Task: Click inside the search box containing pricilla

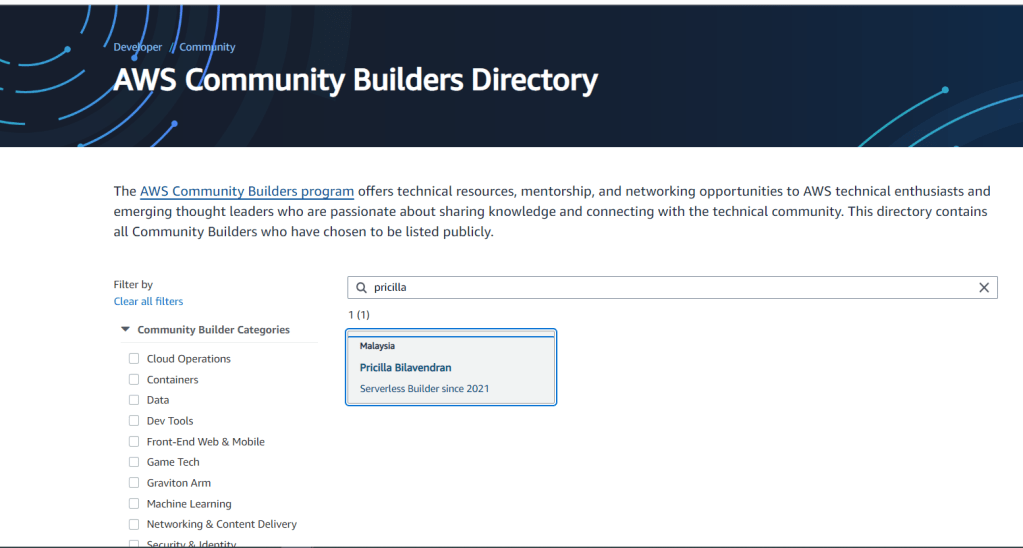Action: click(x=670, y=288)
